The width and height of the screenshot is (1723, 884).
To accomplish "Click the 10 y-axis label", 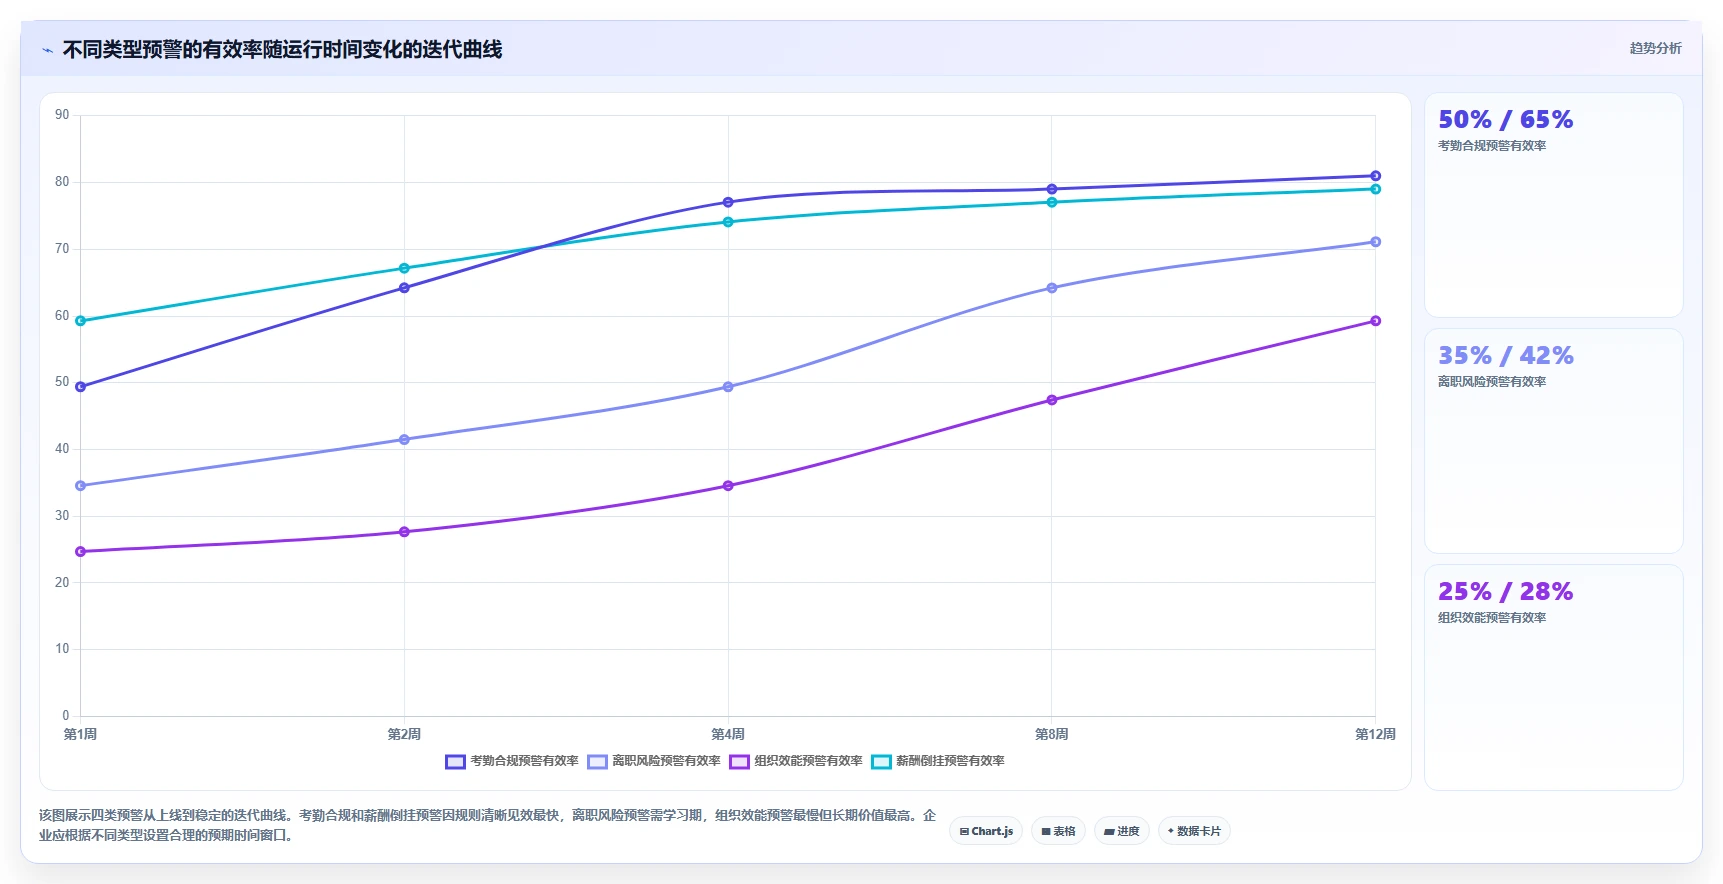I will pyautogui.click(x=62, y=649).
